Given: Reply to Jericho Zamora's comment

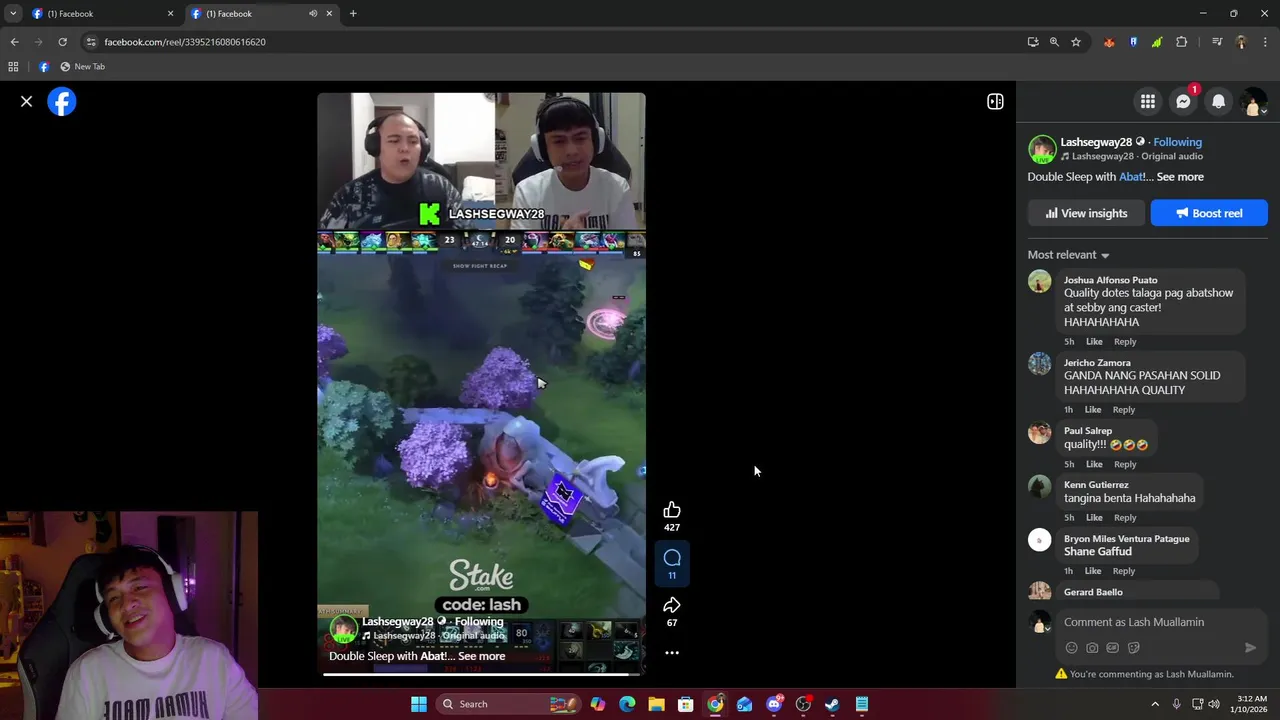Looking at the screenshot, I should (1124, 410).
